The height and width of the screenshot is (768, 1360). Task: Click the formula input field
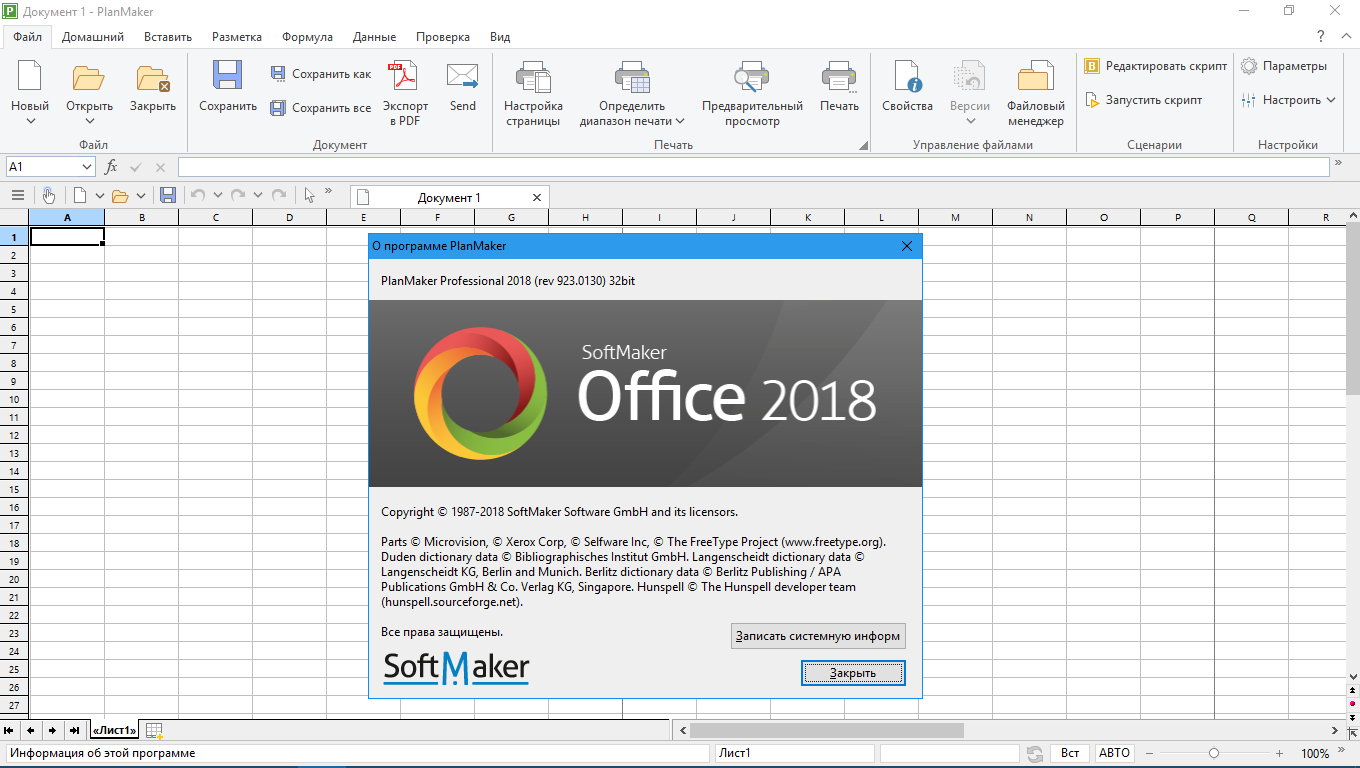753,167
